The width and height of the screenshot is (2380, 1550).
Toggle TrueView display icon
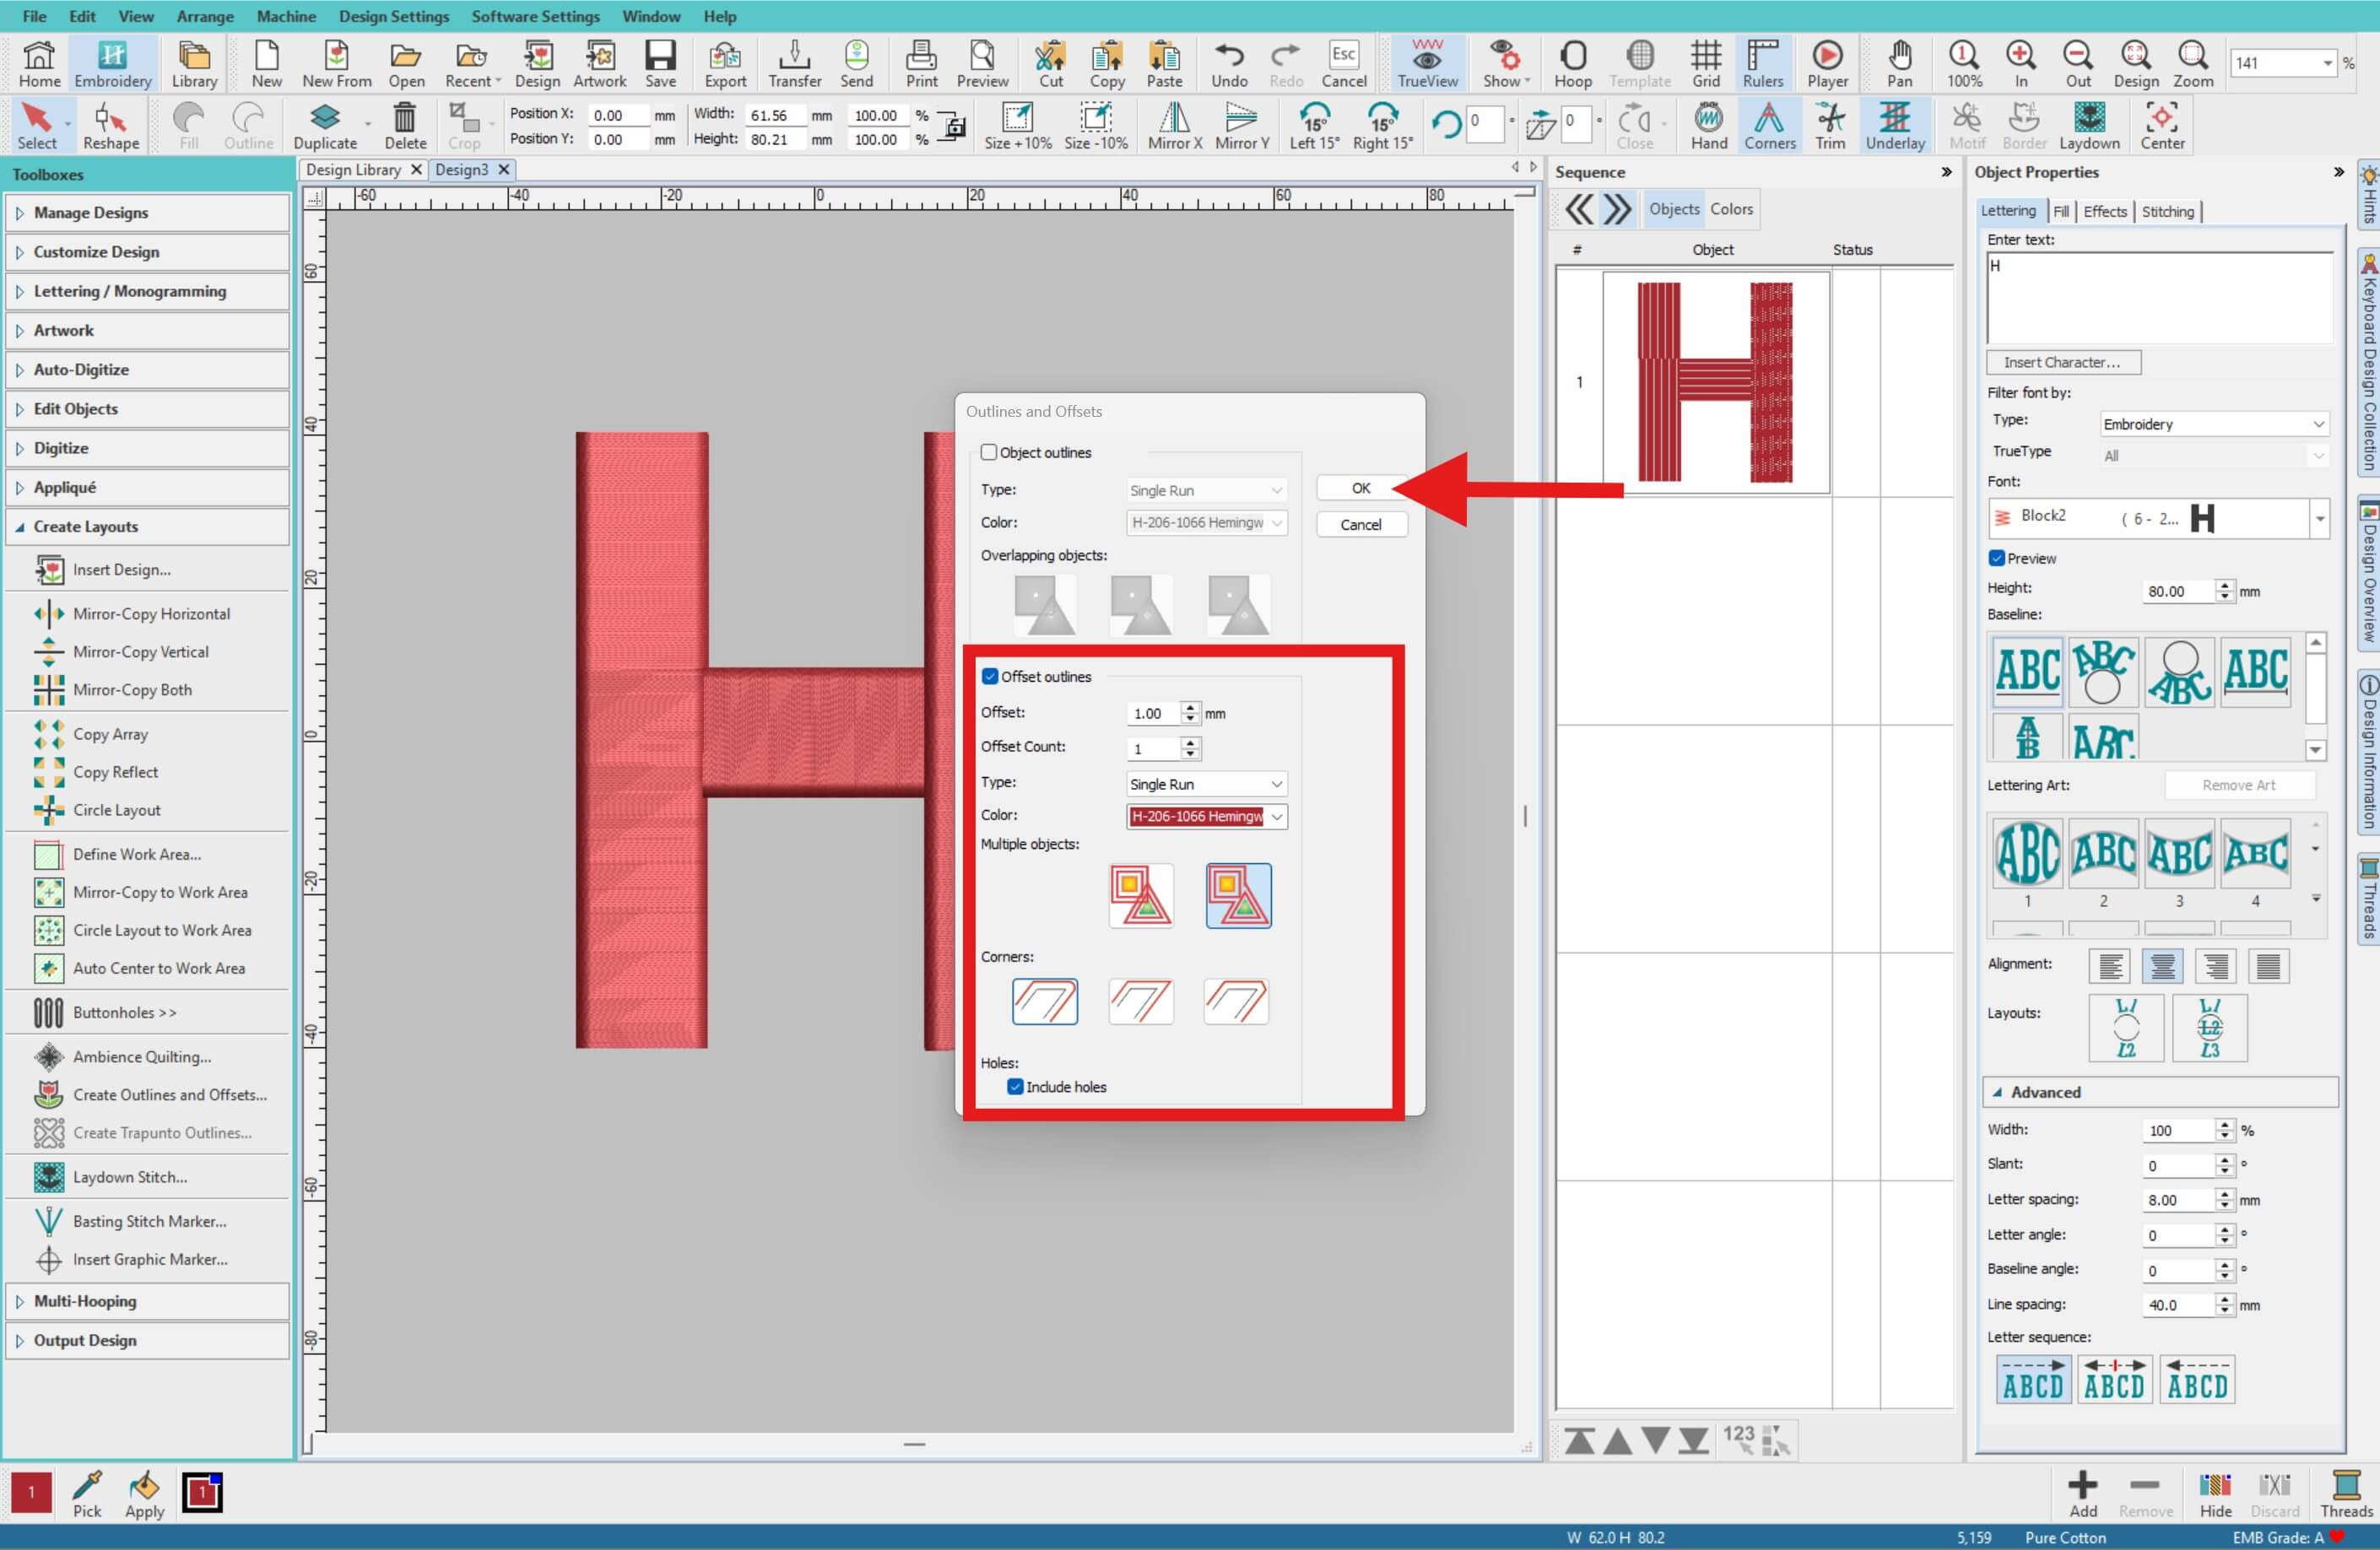[1427, 63]
